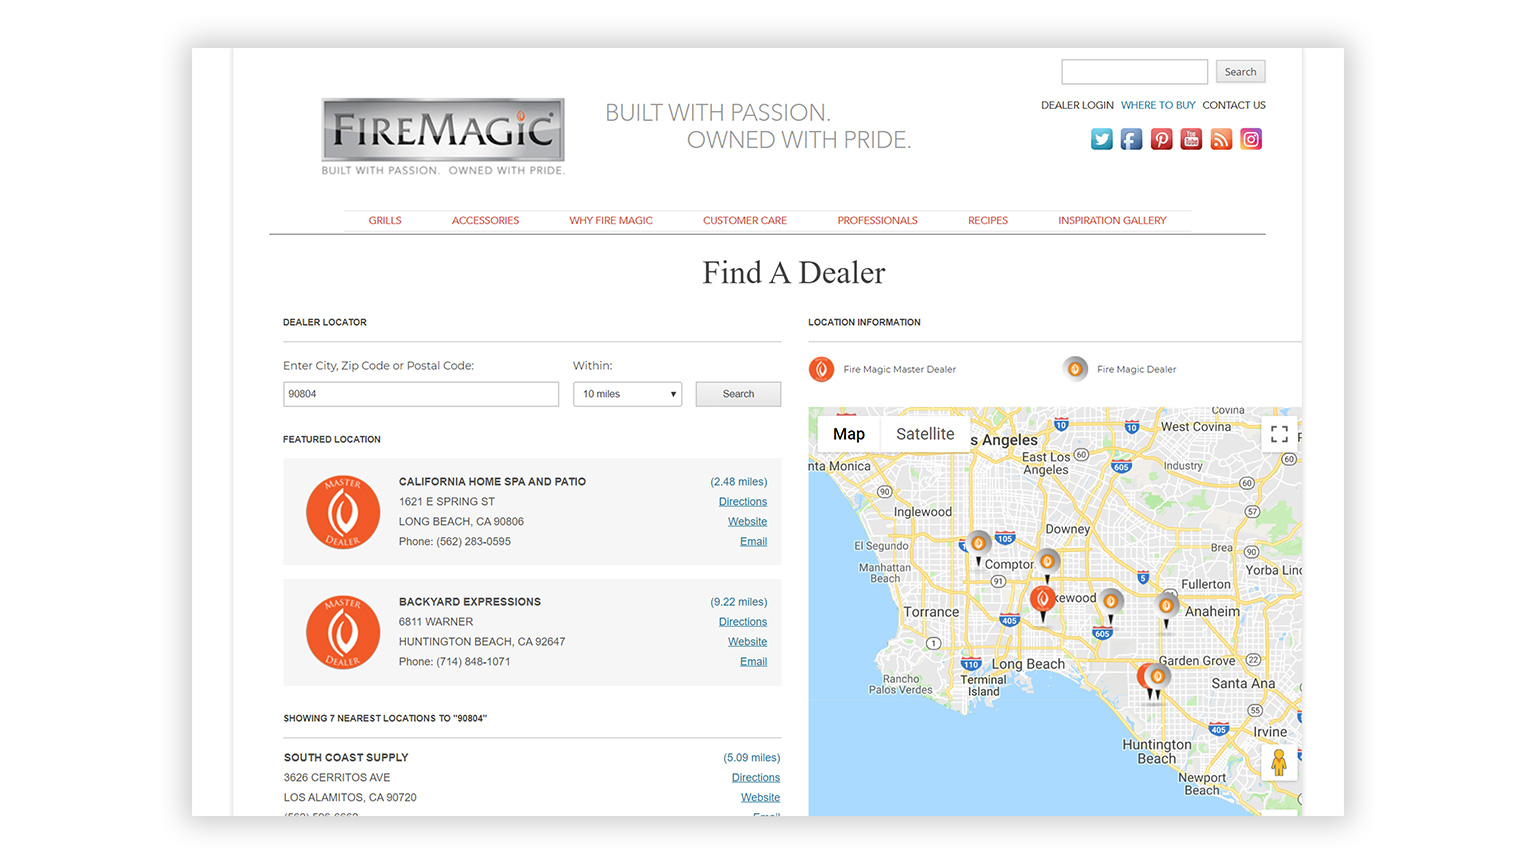The image size is (1536, 864).
Task: Click the Fire Magic Dealer legend icon
Action: click(1075, 369)
